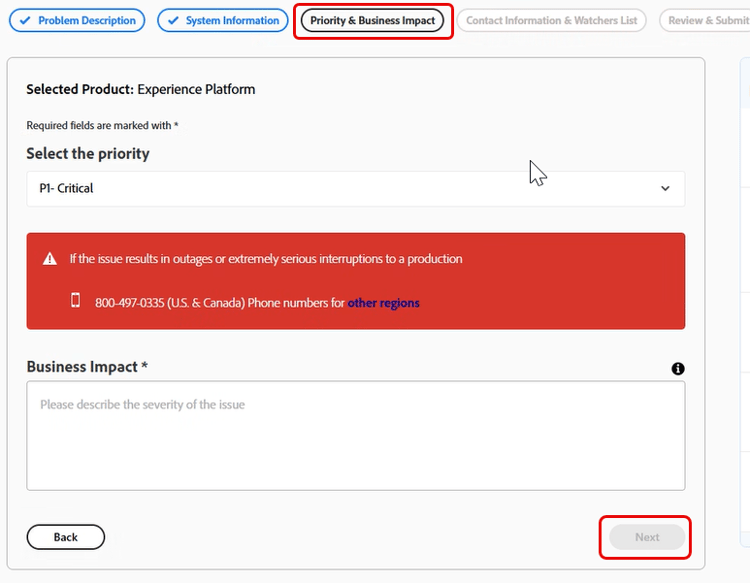The image size is (750, 583).
Task: Click the 'Select the priority' heading
Action: point(88,154)
